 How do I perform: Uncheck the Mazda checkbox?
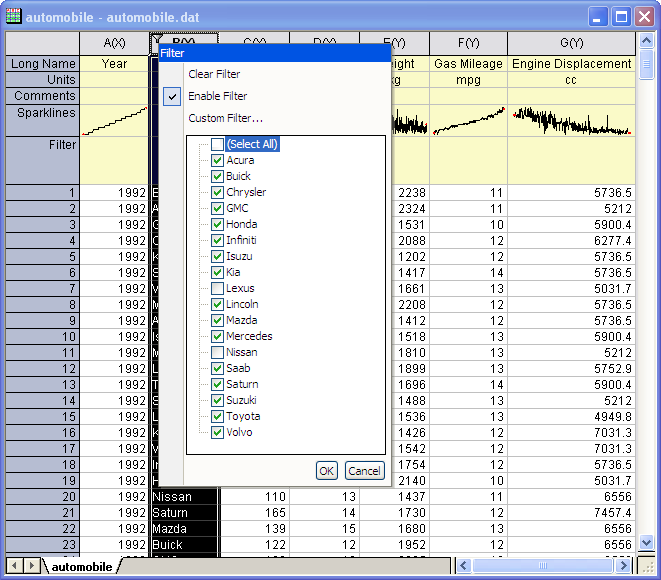coord(217,320)
